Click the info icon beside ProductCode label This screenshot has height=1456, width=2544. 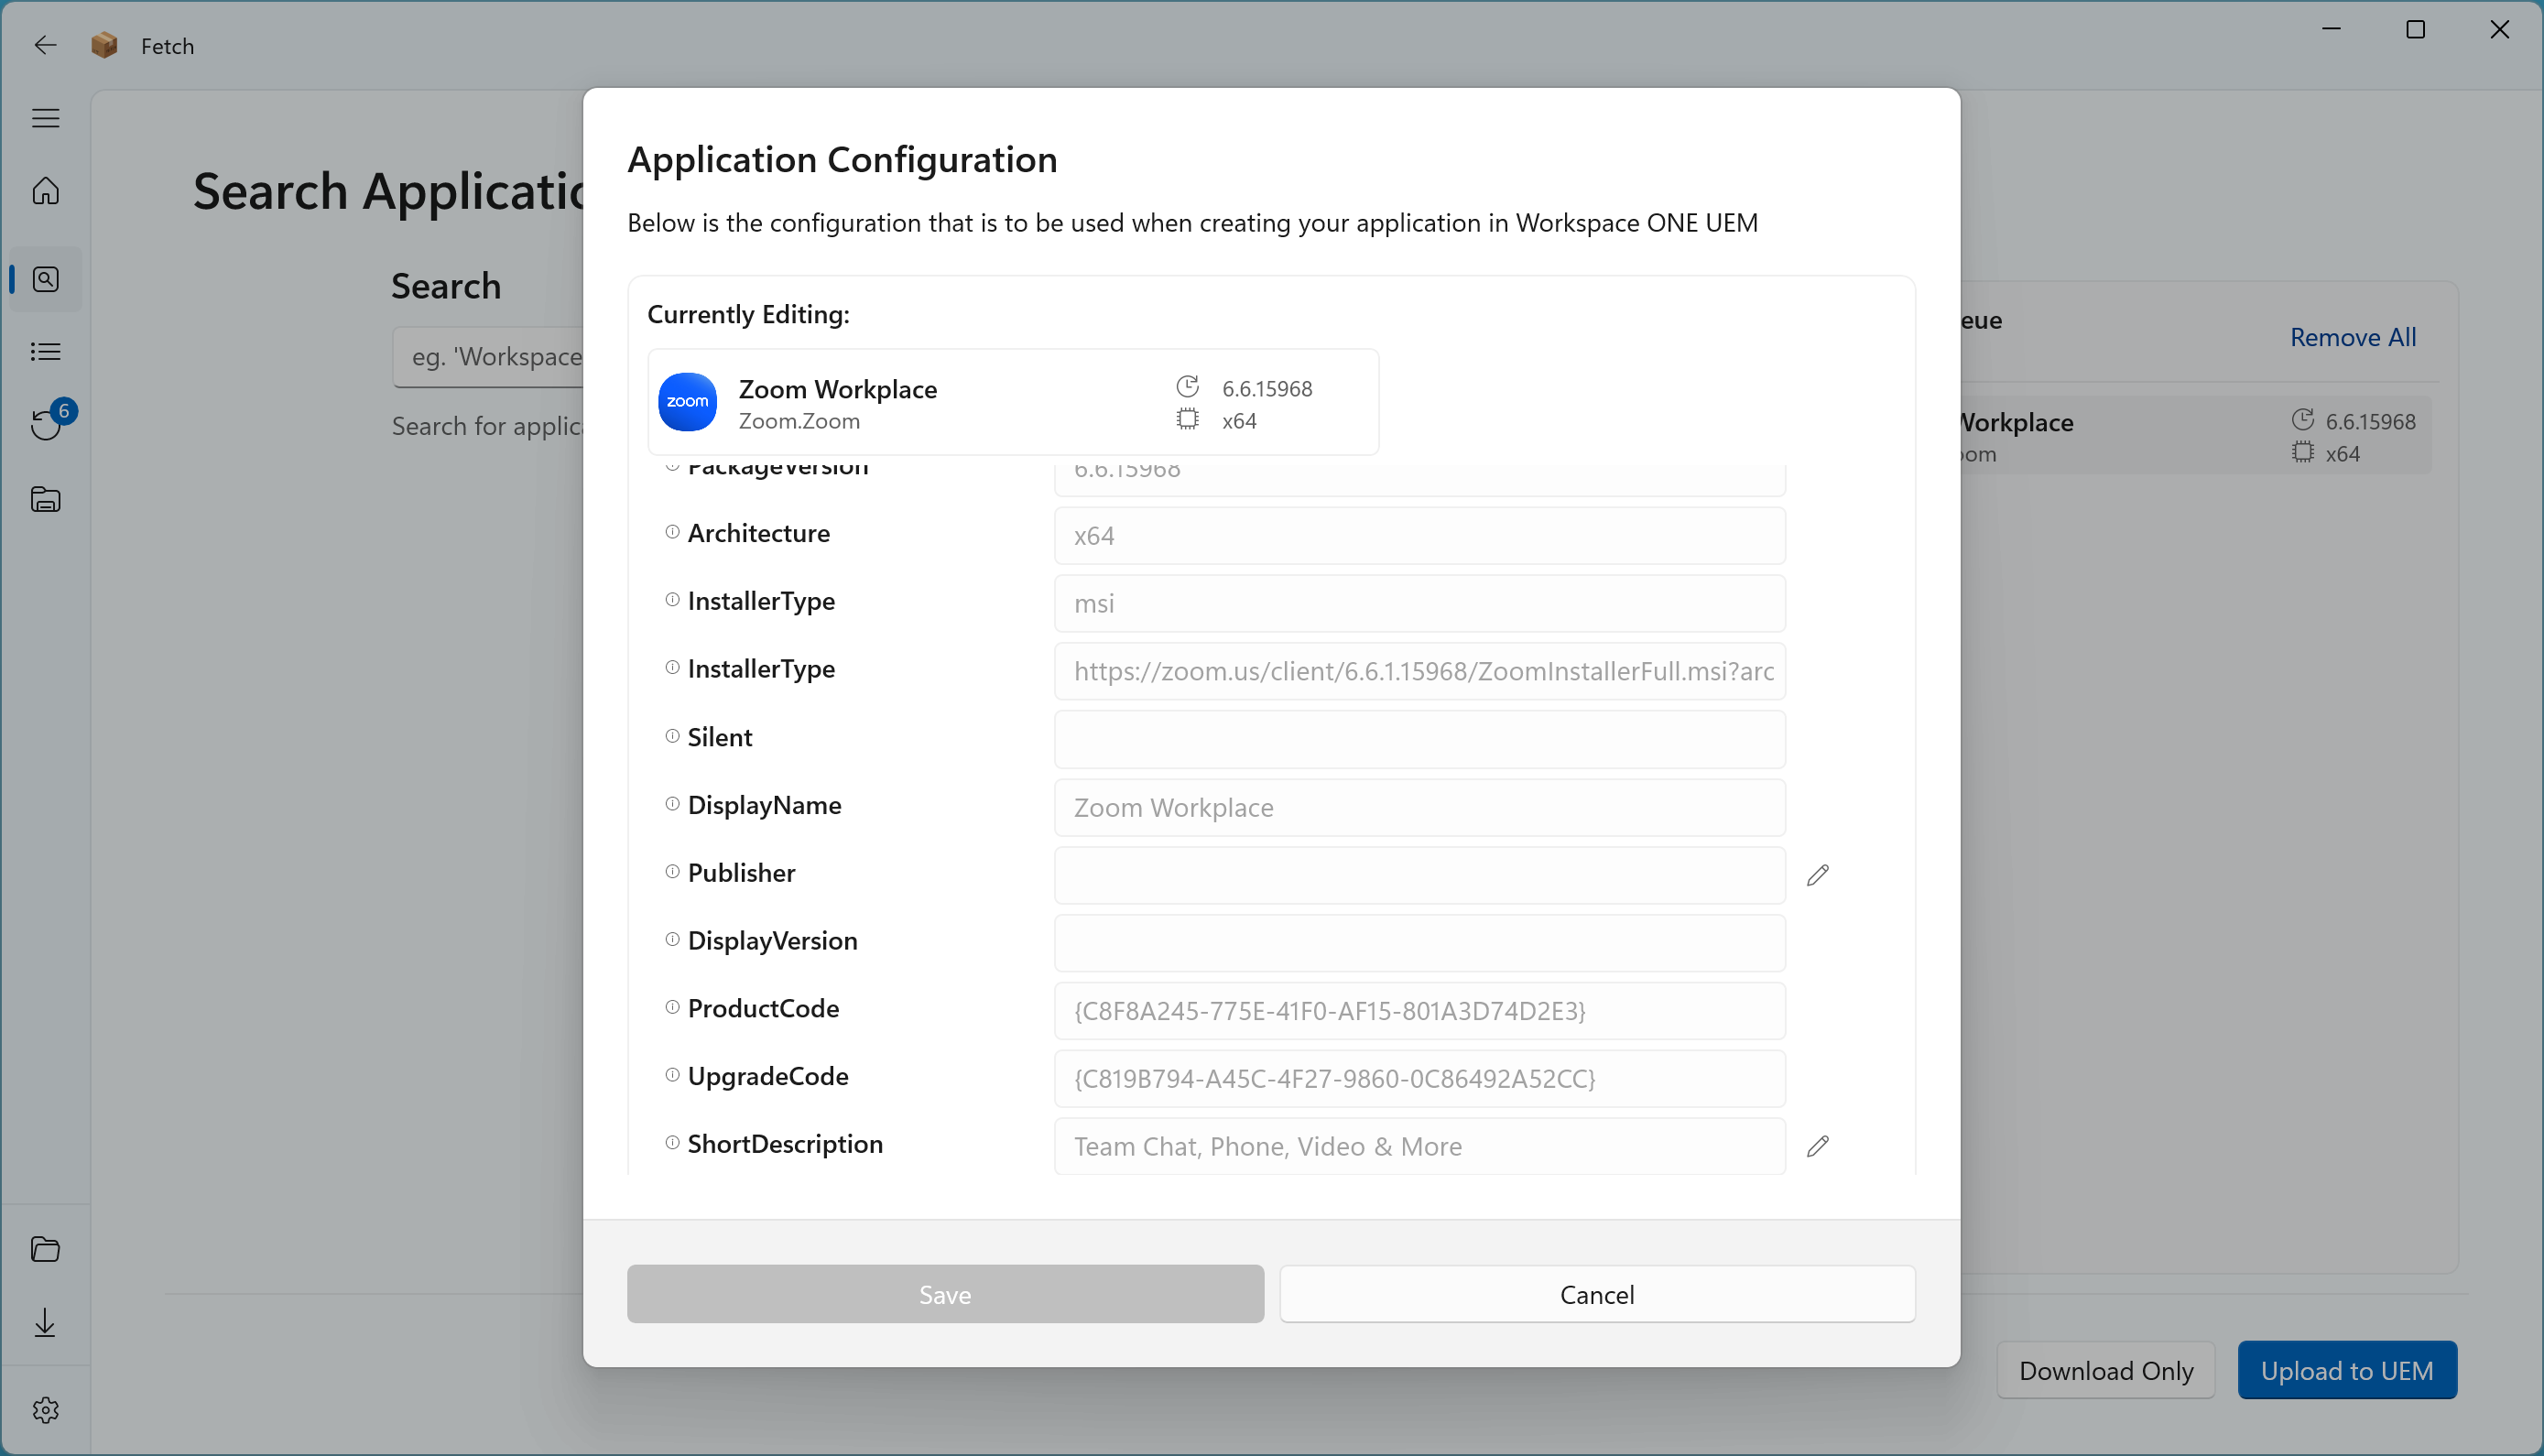672,1007
